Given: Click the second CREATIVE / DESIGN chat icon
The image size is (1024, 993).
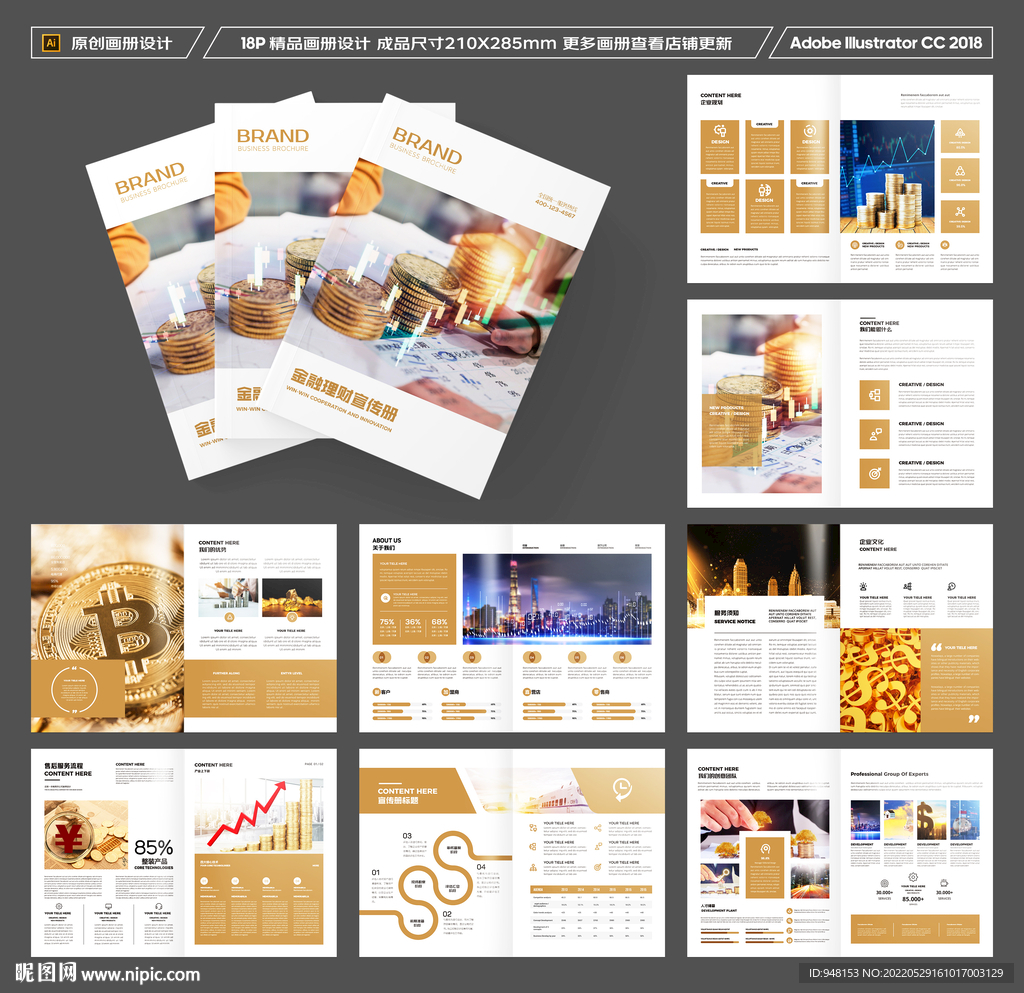Looking at the screenshot, I should (874, 434).
